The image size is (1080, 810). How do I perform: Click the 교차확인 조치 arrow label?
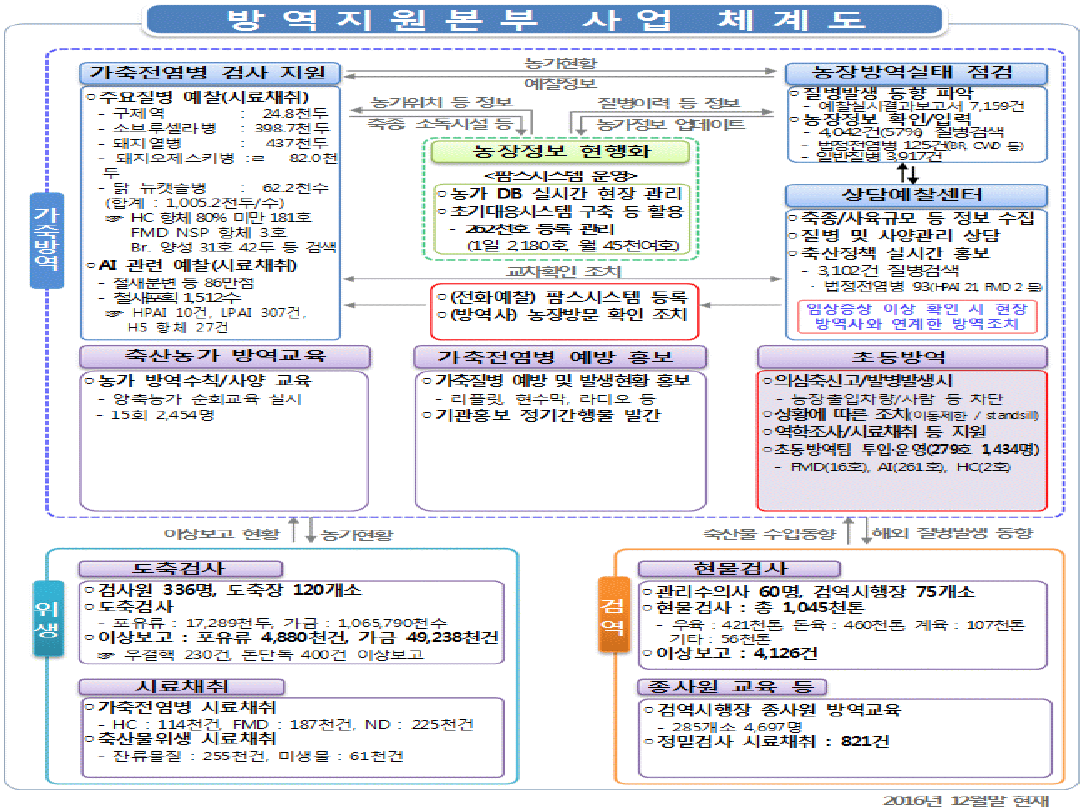(563, 272)
